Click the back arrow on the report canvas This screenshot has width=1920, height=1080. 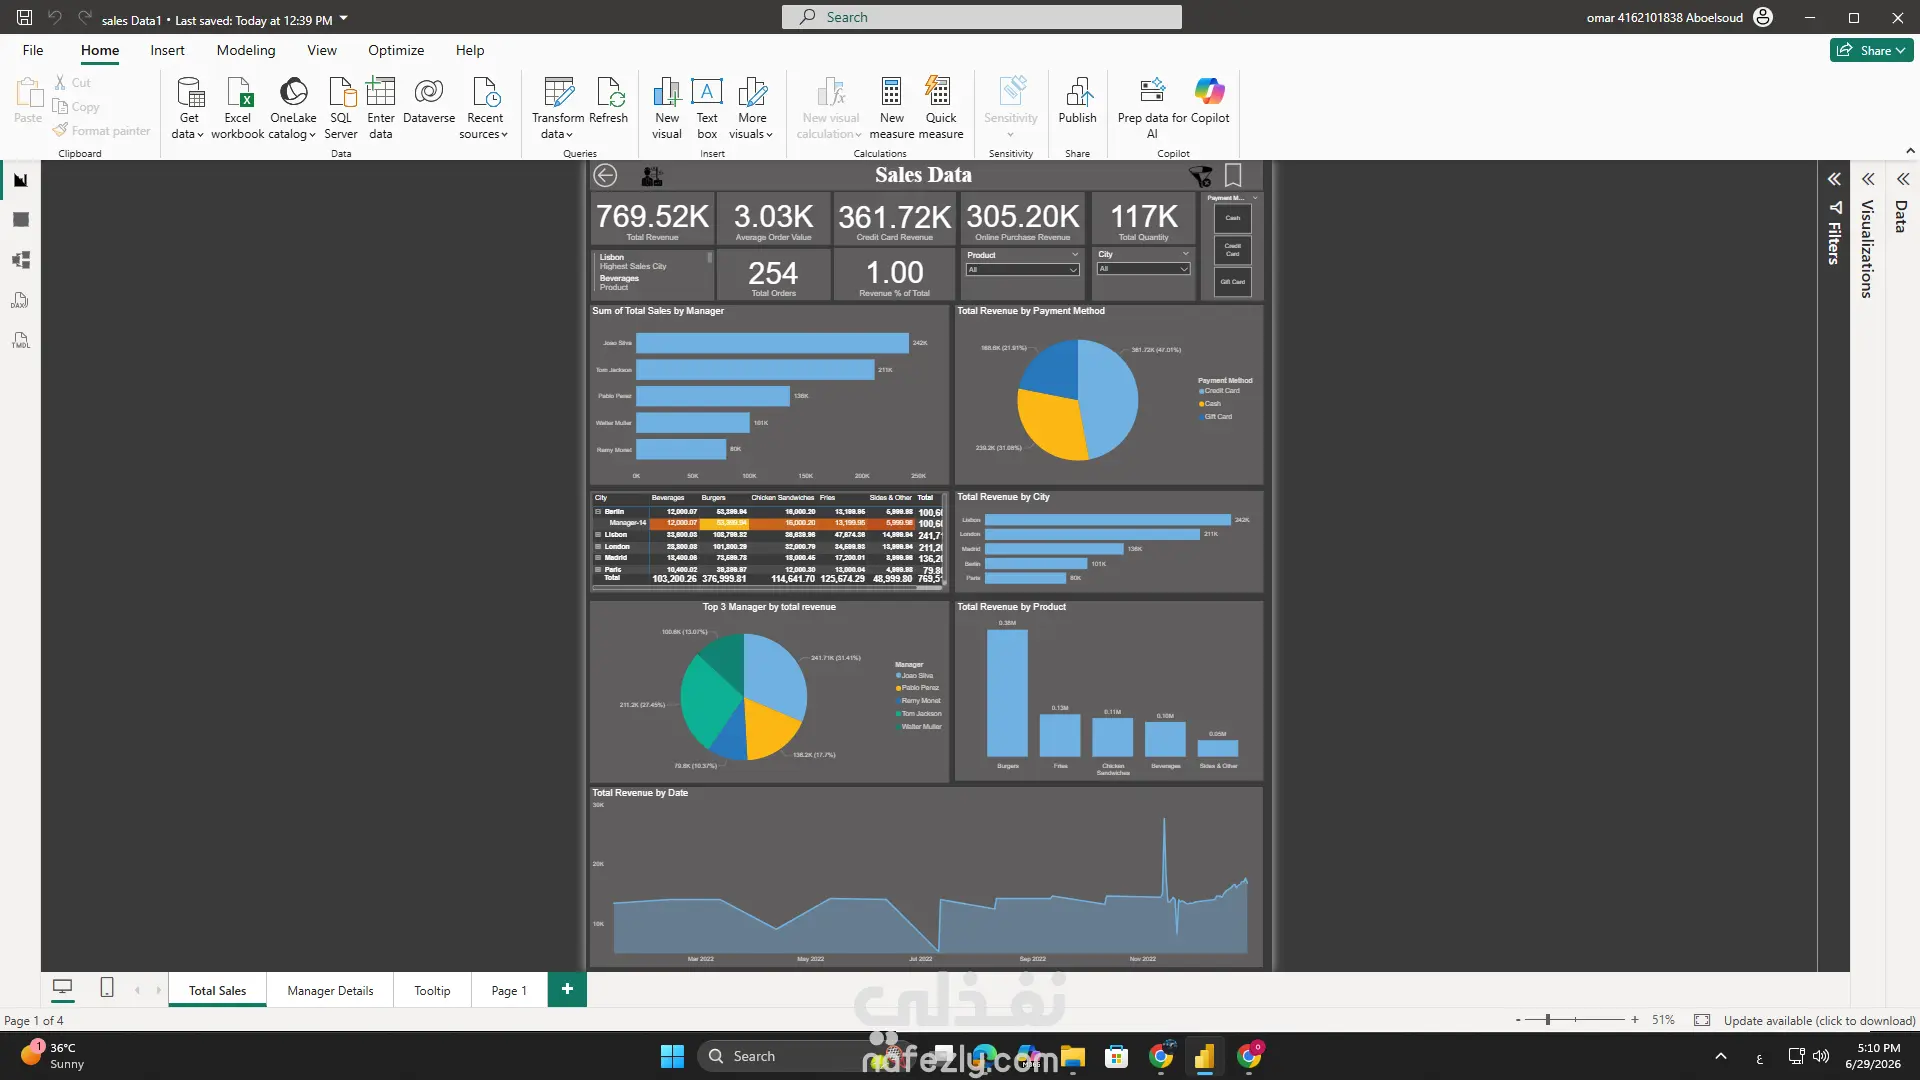605,176
